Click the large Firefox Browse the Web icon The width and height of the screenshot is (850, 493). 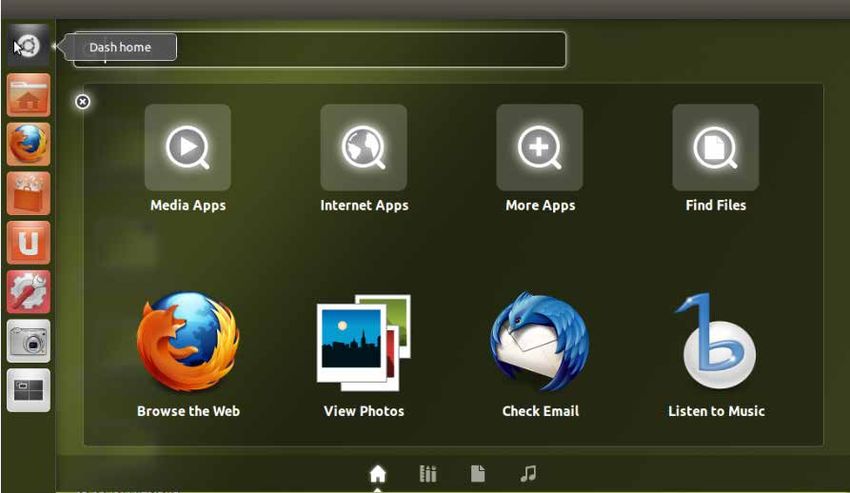(188, 342)
